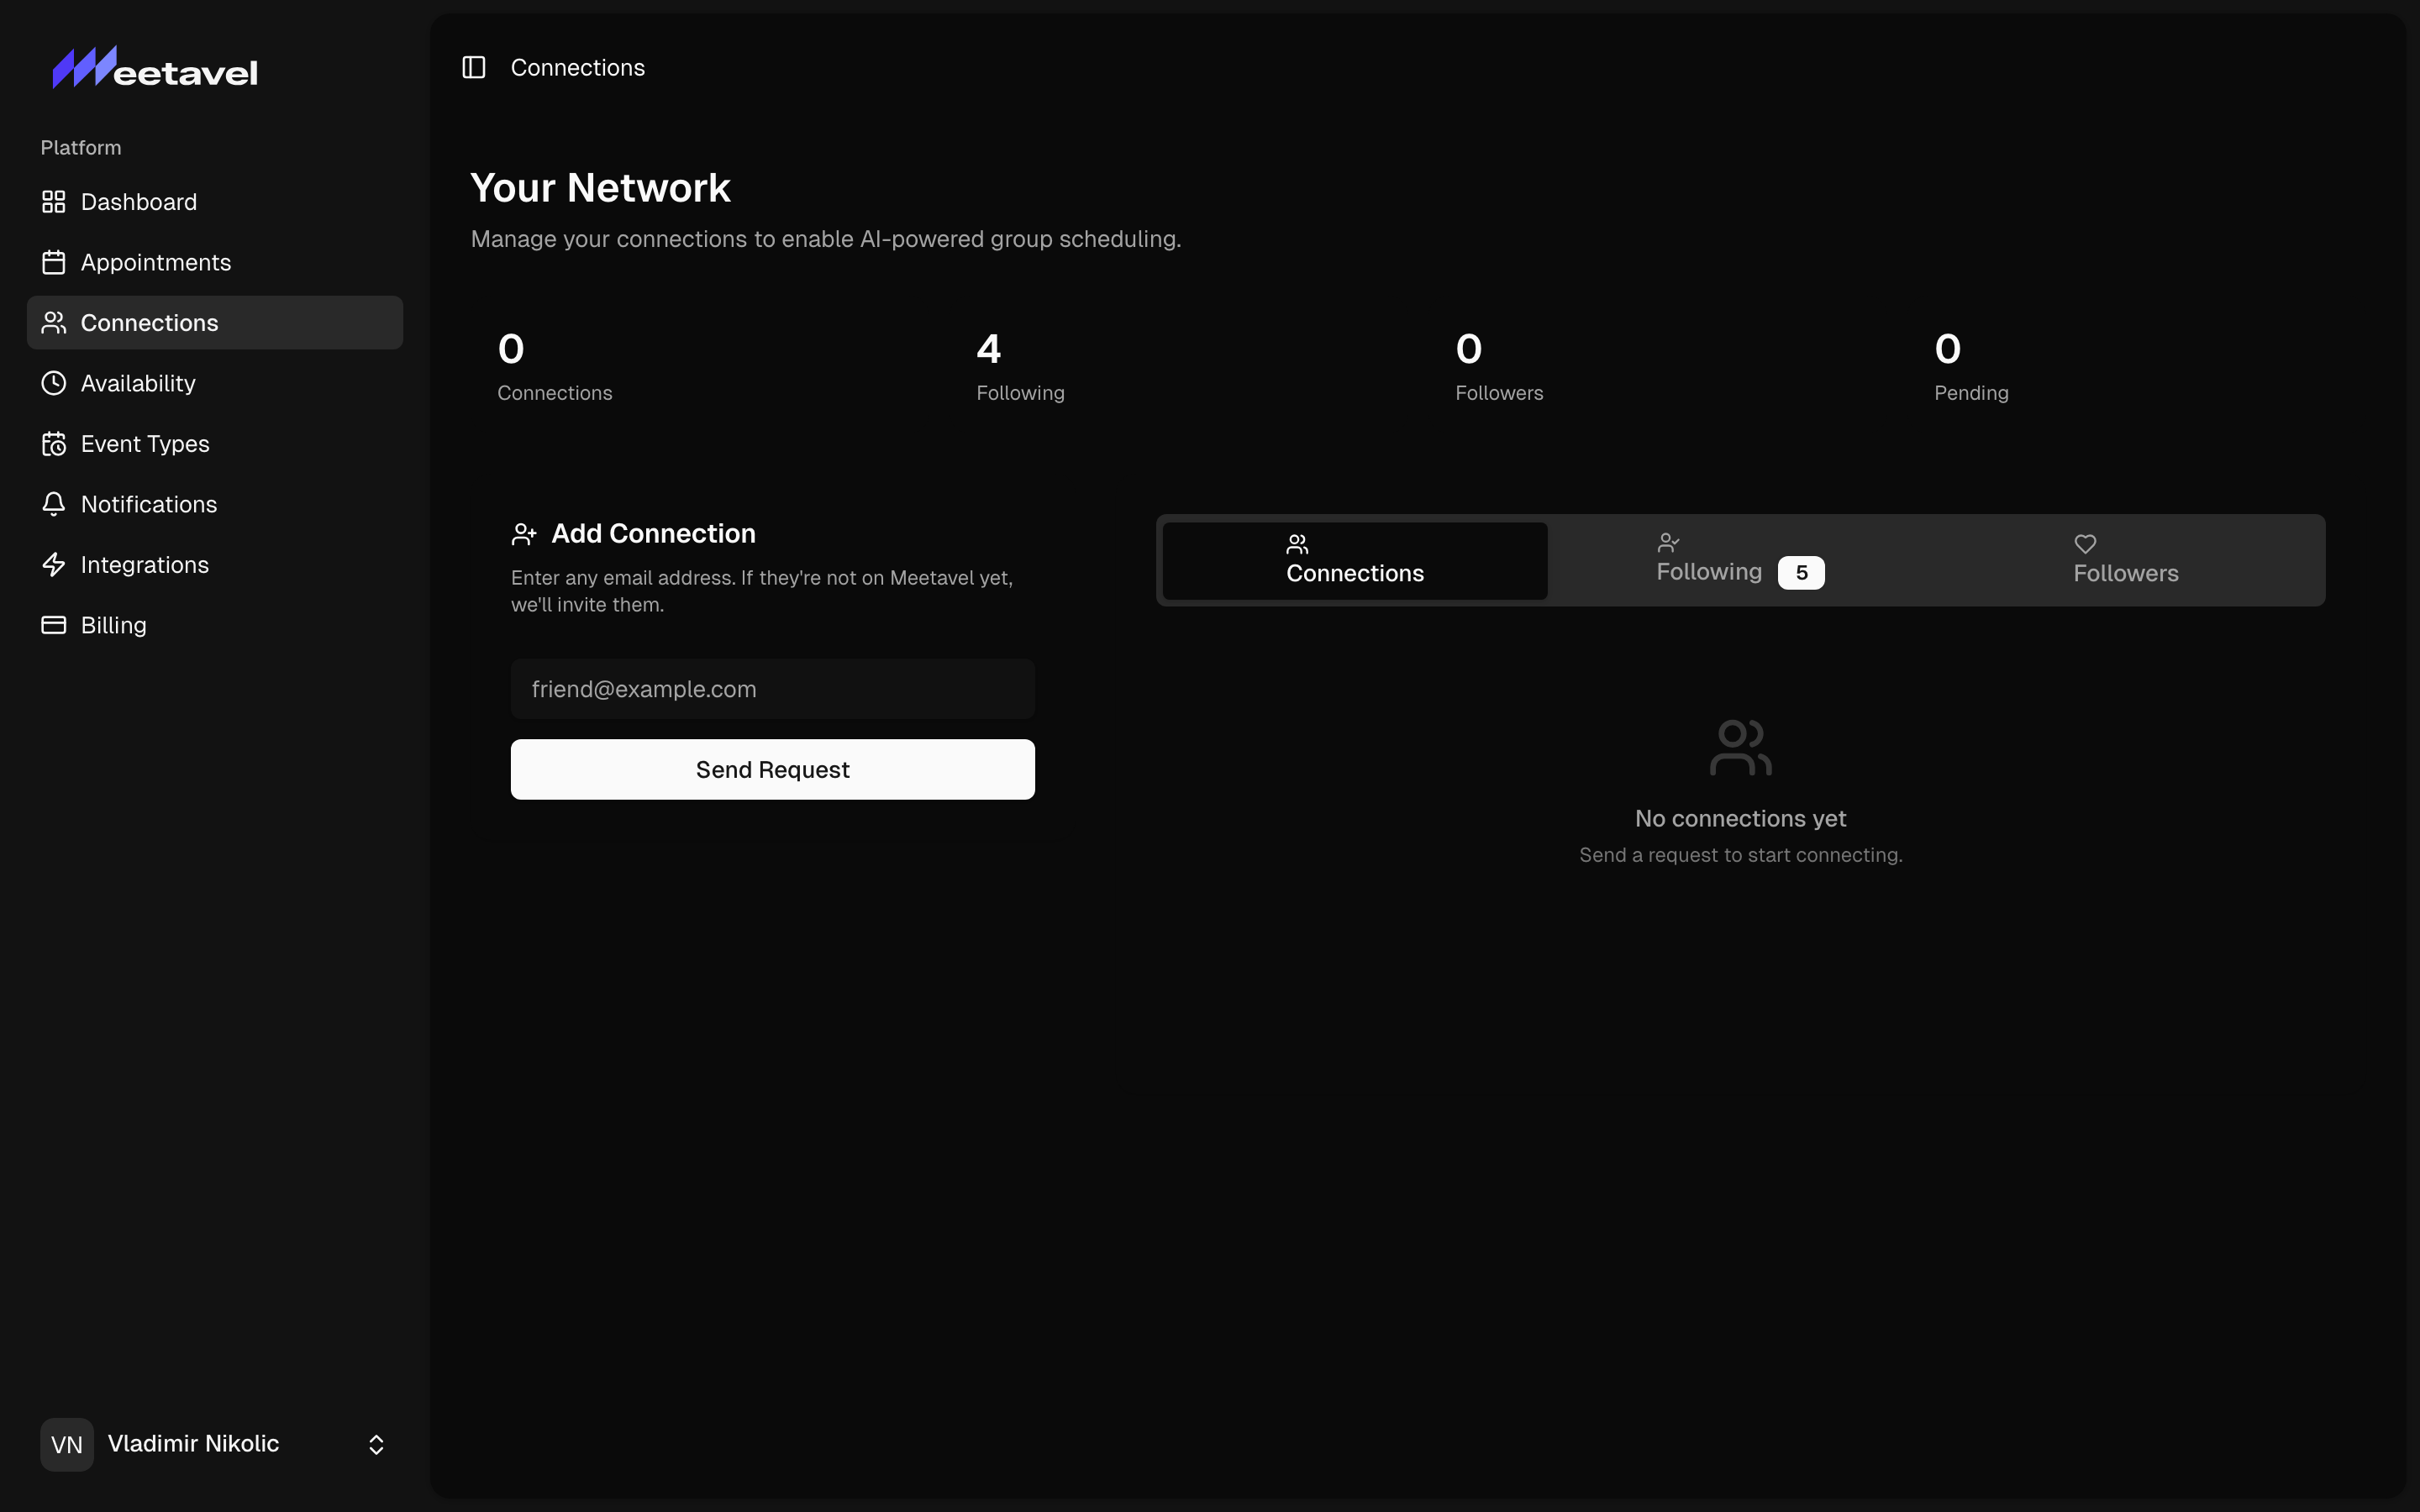
Task: Click the Integrations lightning bolt icon
Action: 54,565
